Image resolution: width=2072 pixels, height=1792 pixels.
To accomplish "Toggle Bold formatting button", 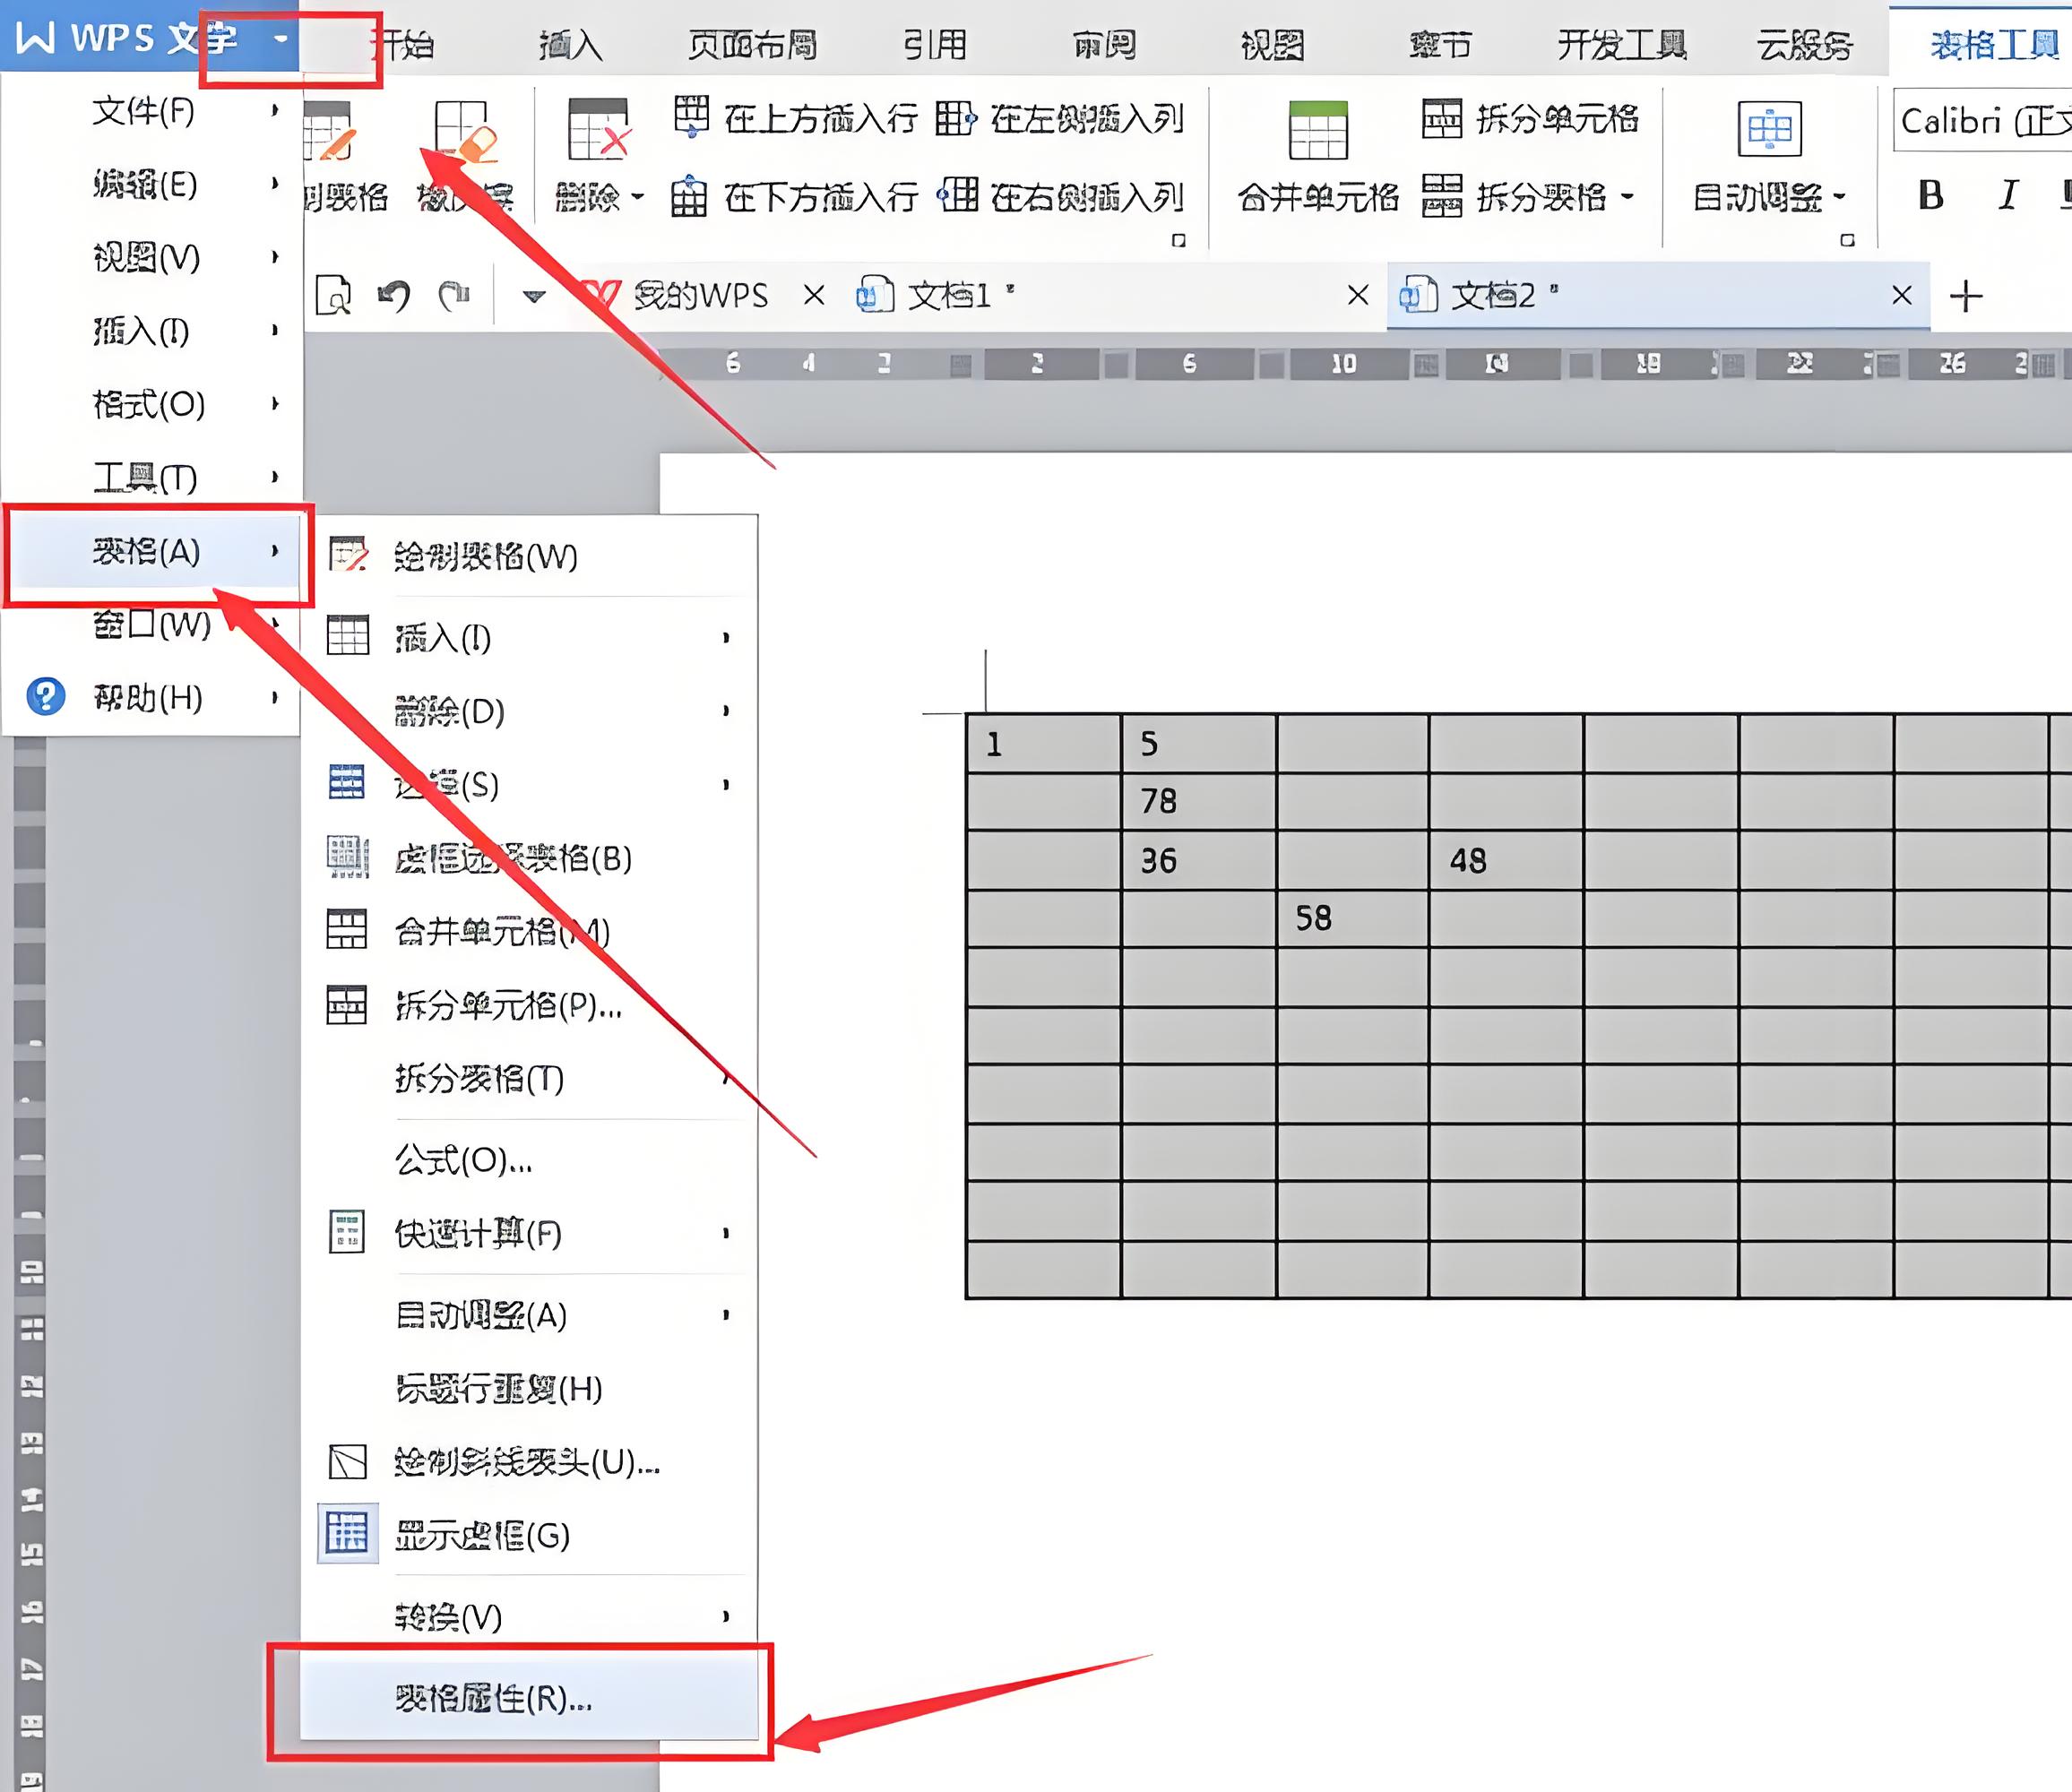I will (x=1930, y=195).
